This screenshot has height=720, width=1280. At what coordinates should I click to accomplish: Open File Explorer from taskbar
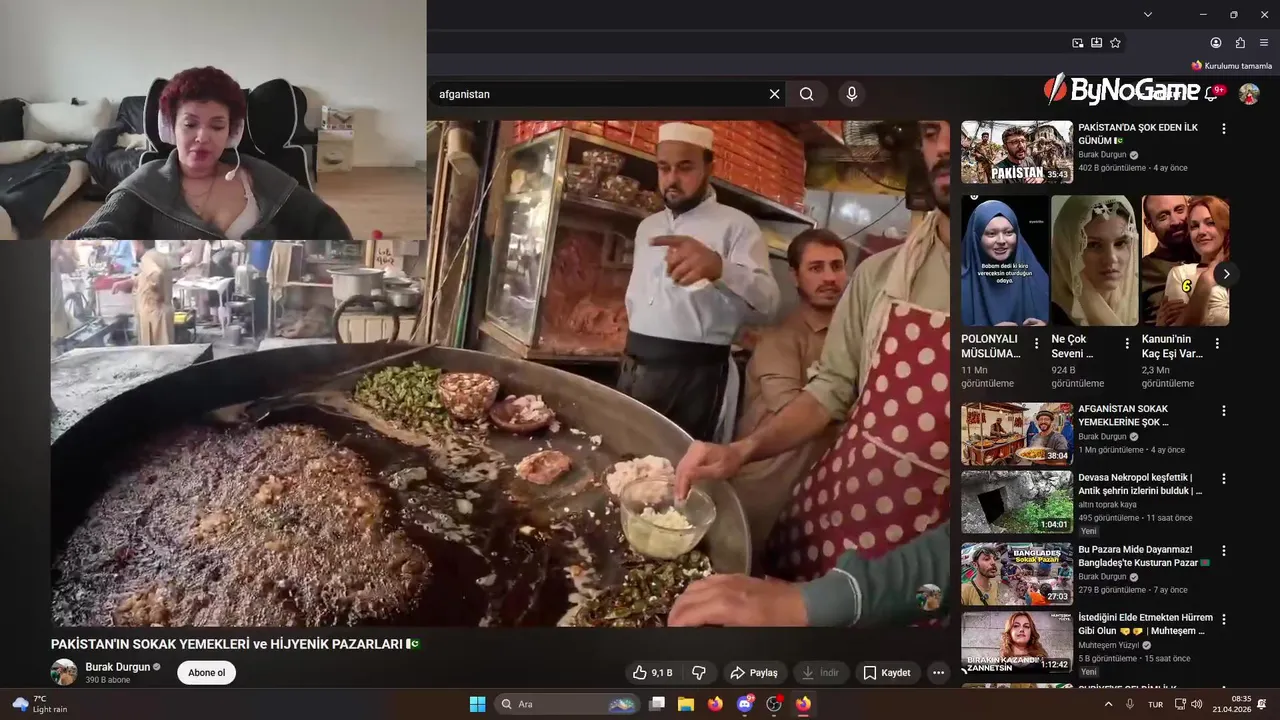click(686, 704)
